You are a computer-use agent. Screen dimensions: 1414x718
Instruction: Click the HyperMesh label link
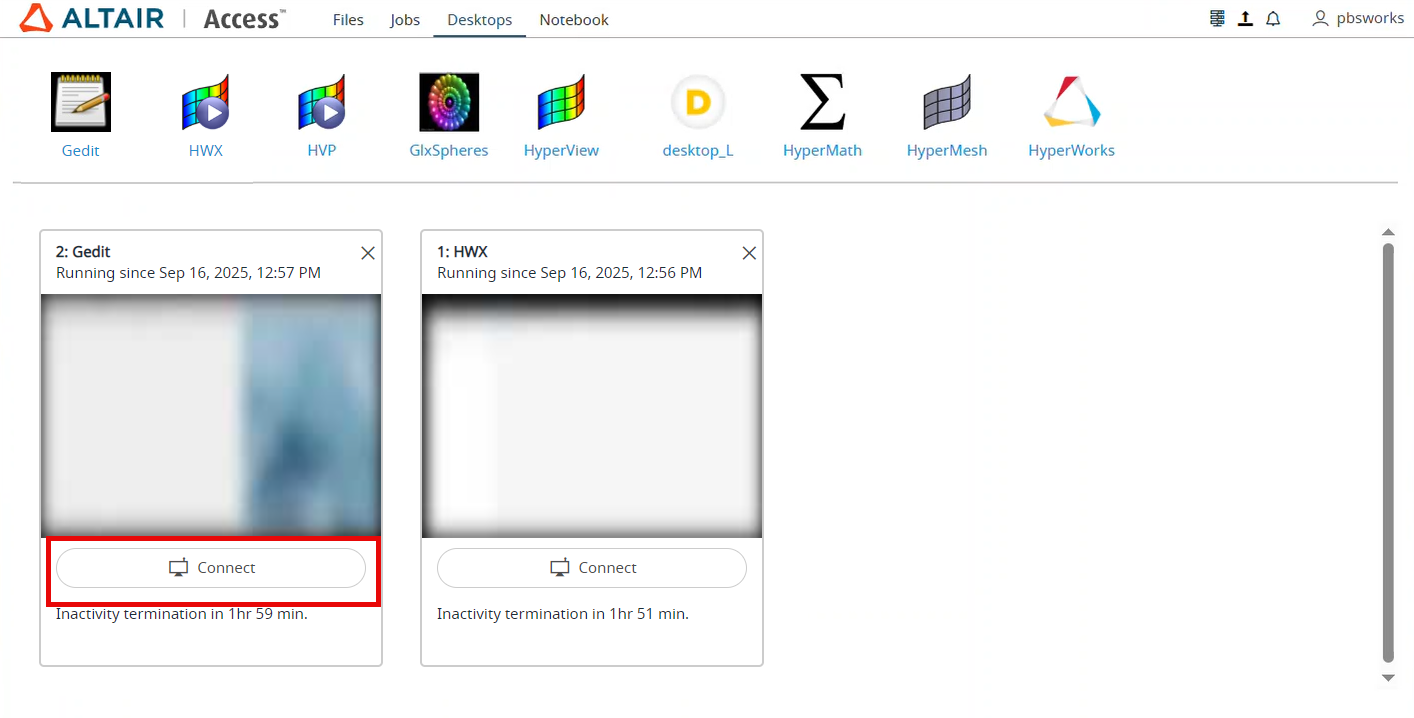point(947,151)
